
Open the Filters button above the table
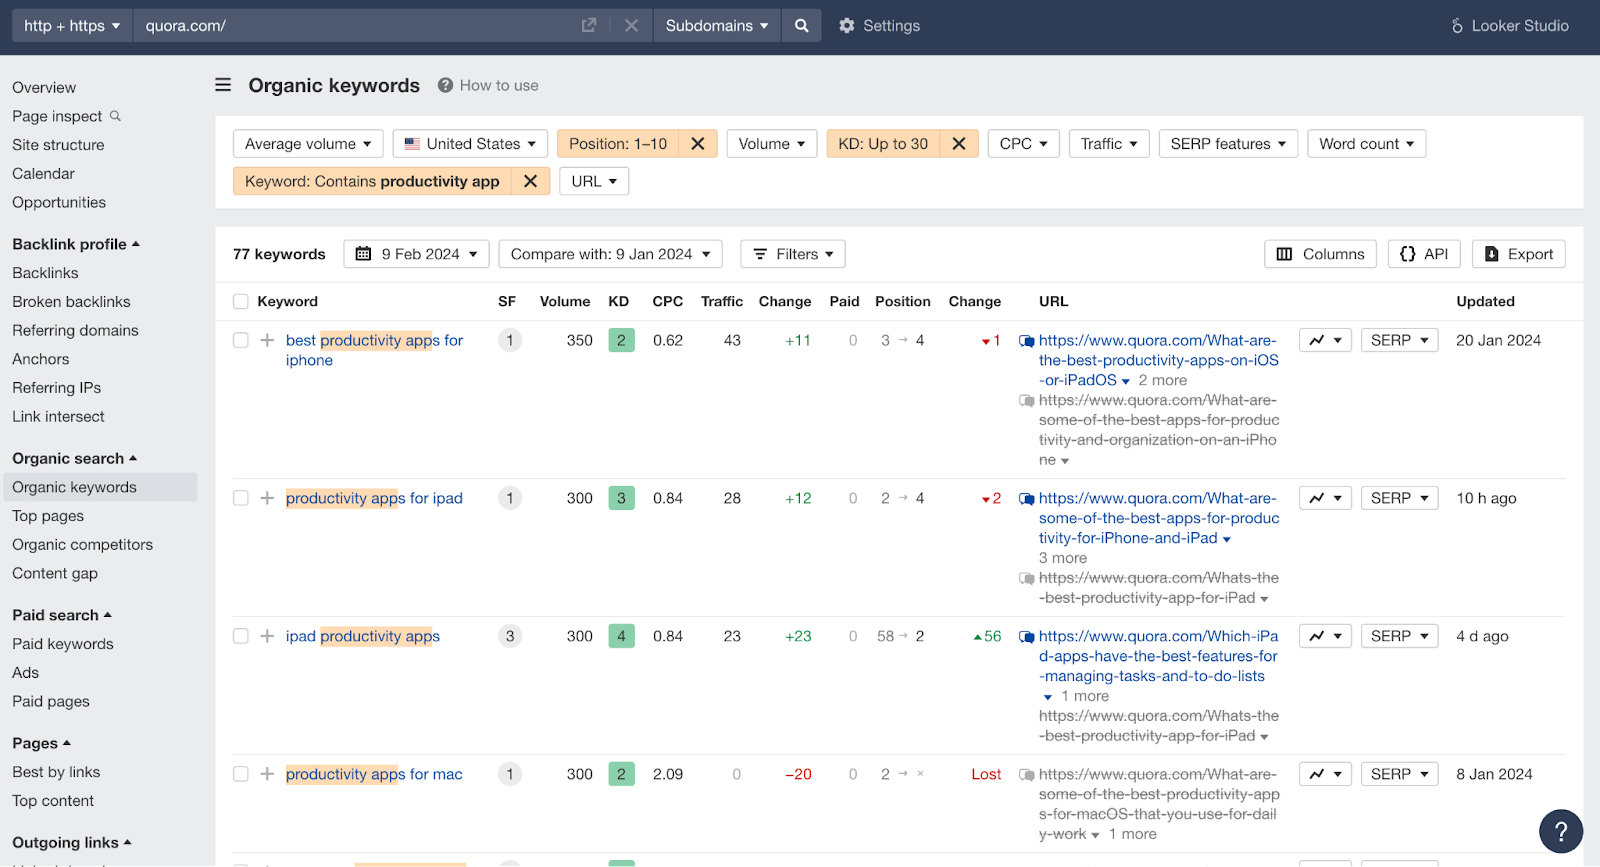[793, 254]
